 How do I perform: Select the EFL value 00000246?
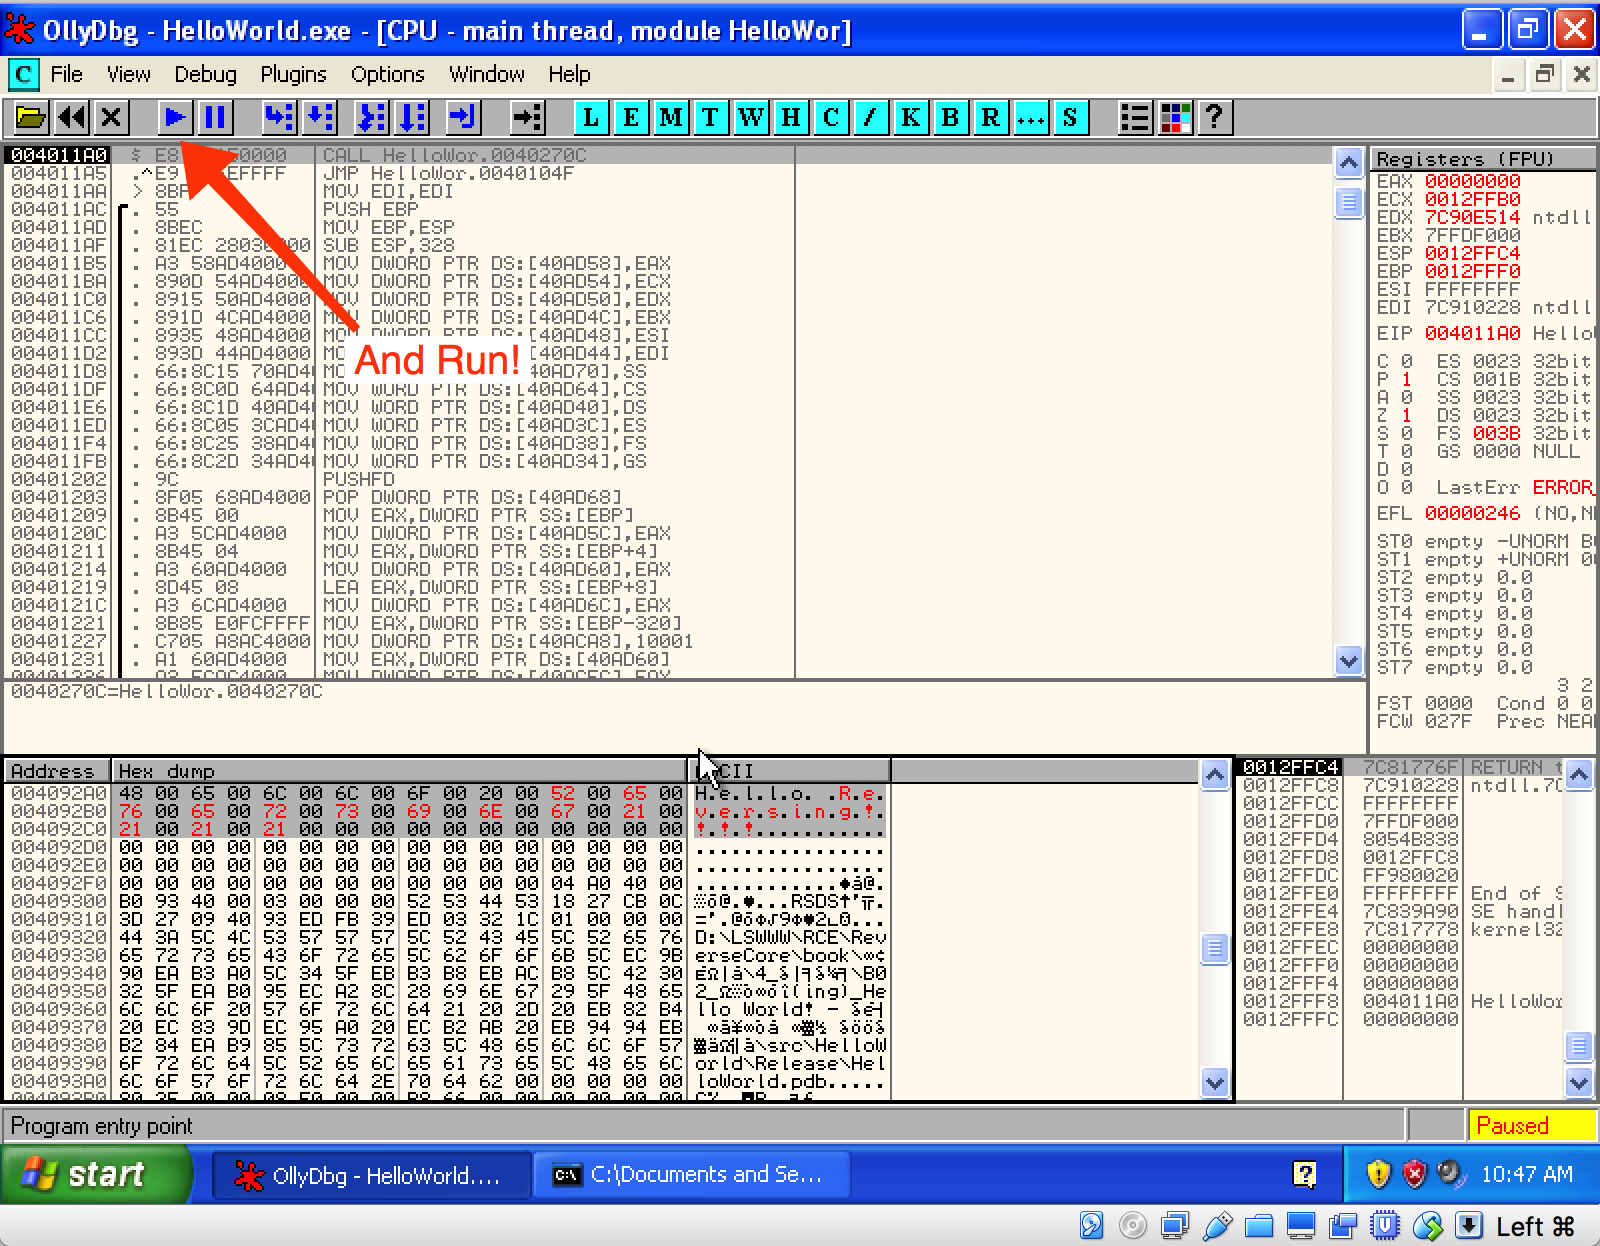tap(1472, 513)
